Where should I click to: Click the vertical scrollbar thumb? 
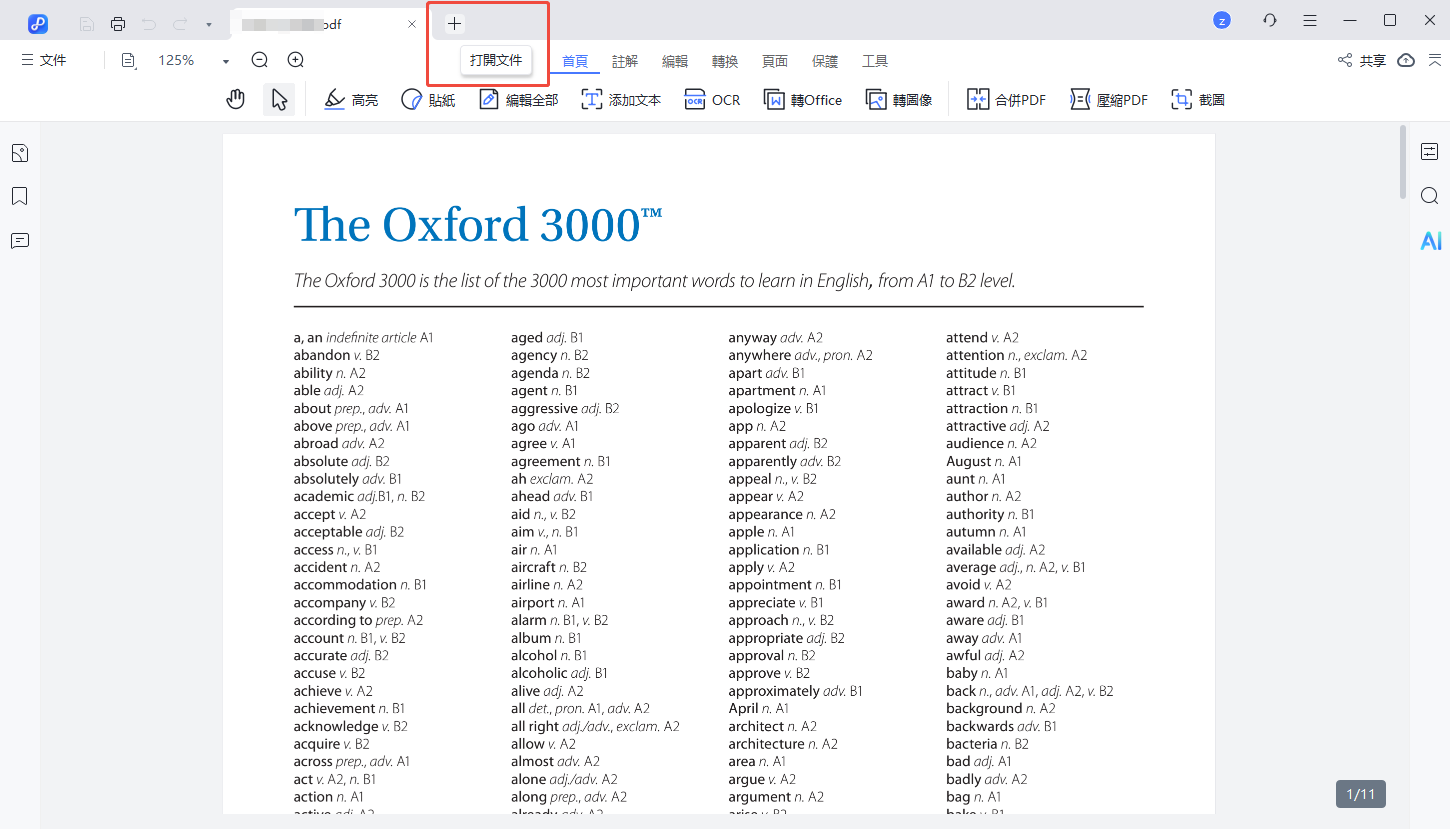tap(1403, 160)
